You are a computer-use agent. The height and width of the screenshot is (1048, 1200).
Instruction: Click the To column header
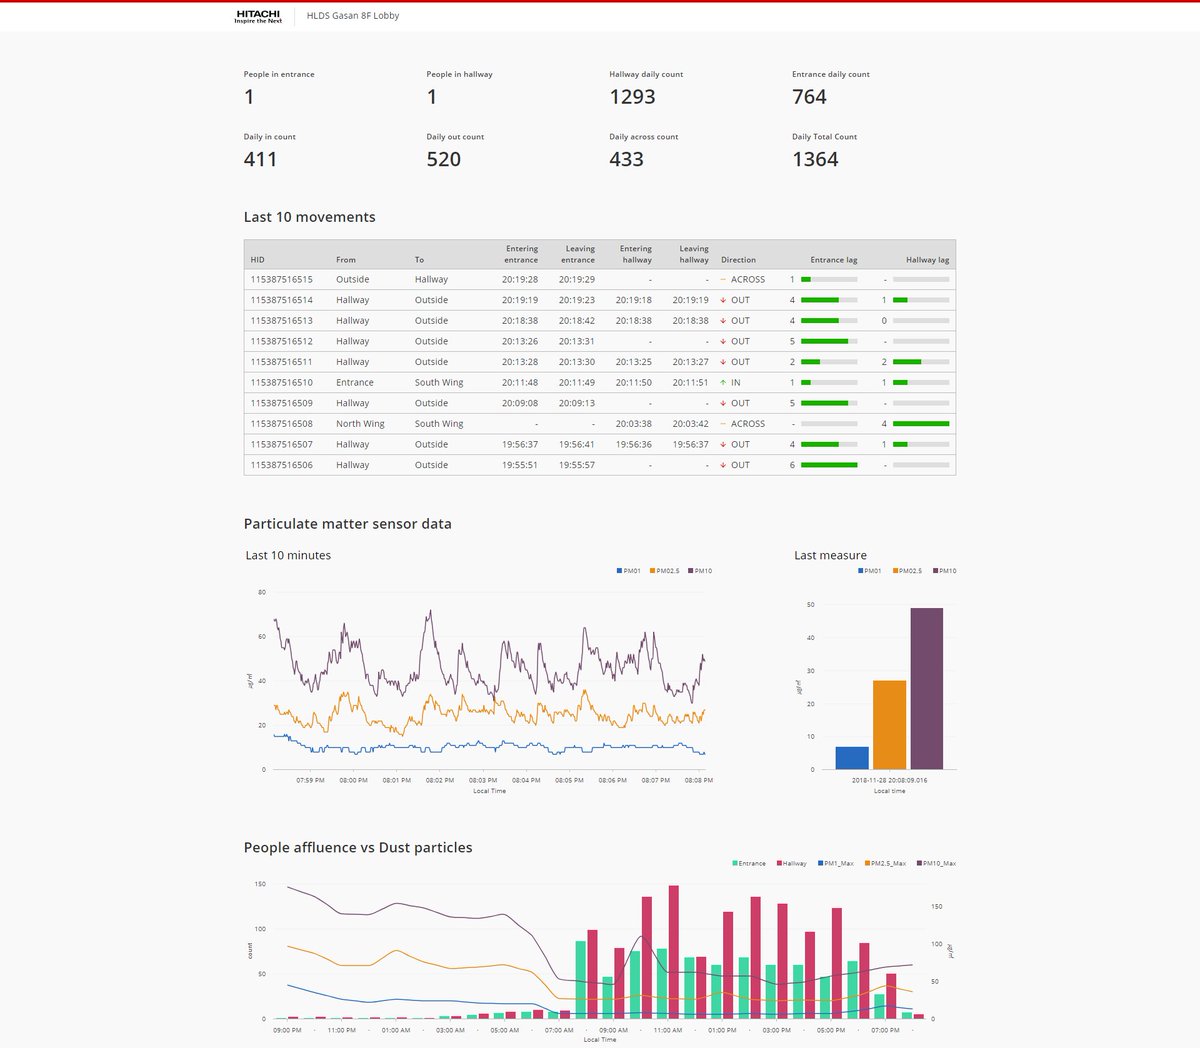coord(420,260)
